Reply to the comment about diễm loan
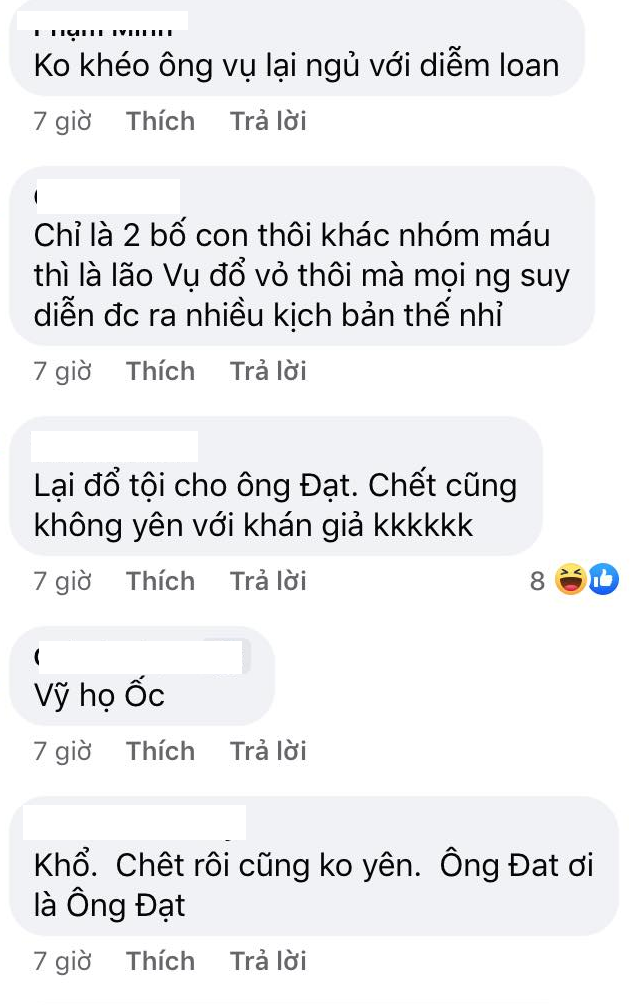Screen dimensions: 643x1005 pyautogui.click(x=268, y=121)
